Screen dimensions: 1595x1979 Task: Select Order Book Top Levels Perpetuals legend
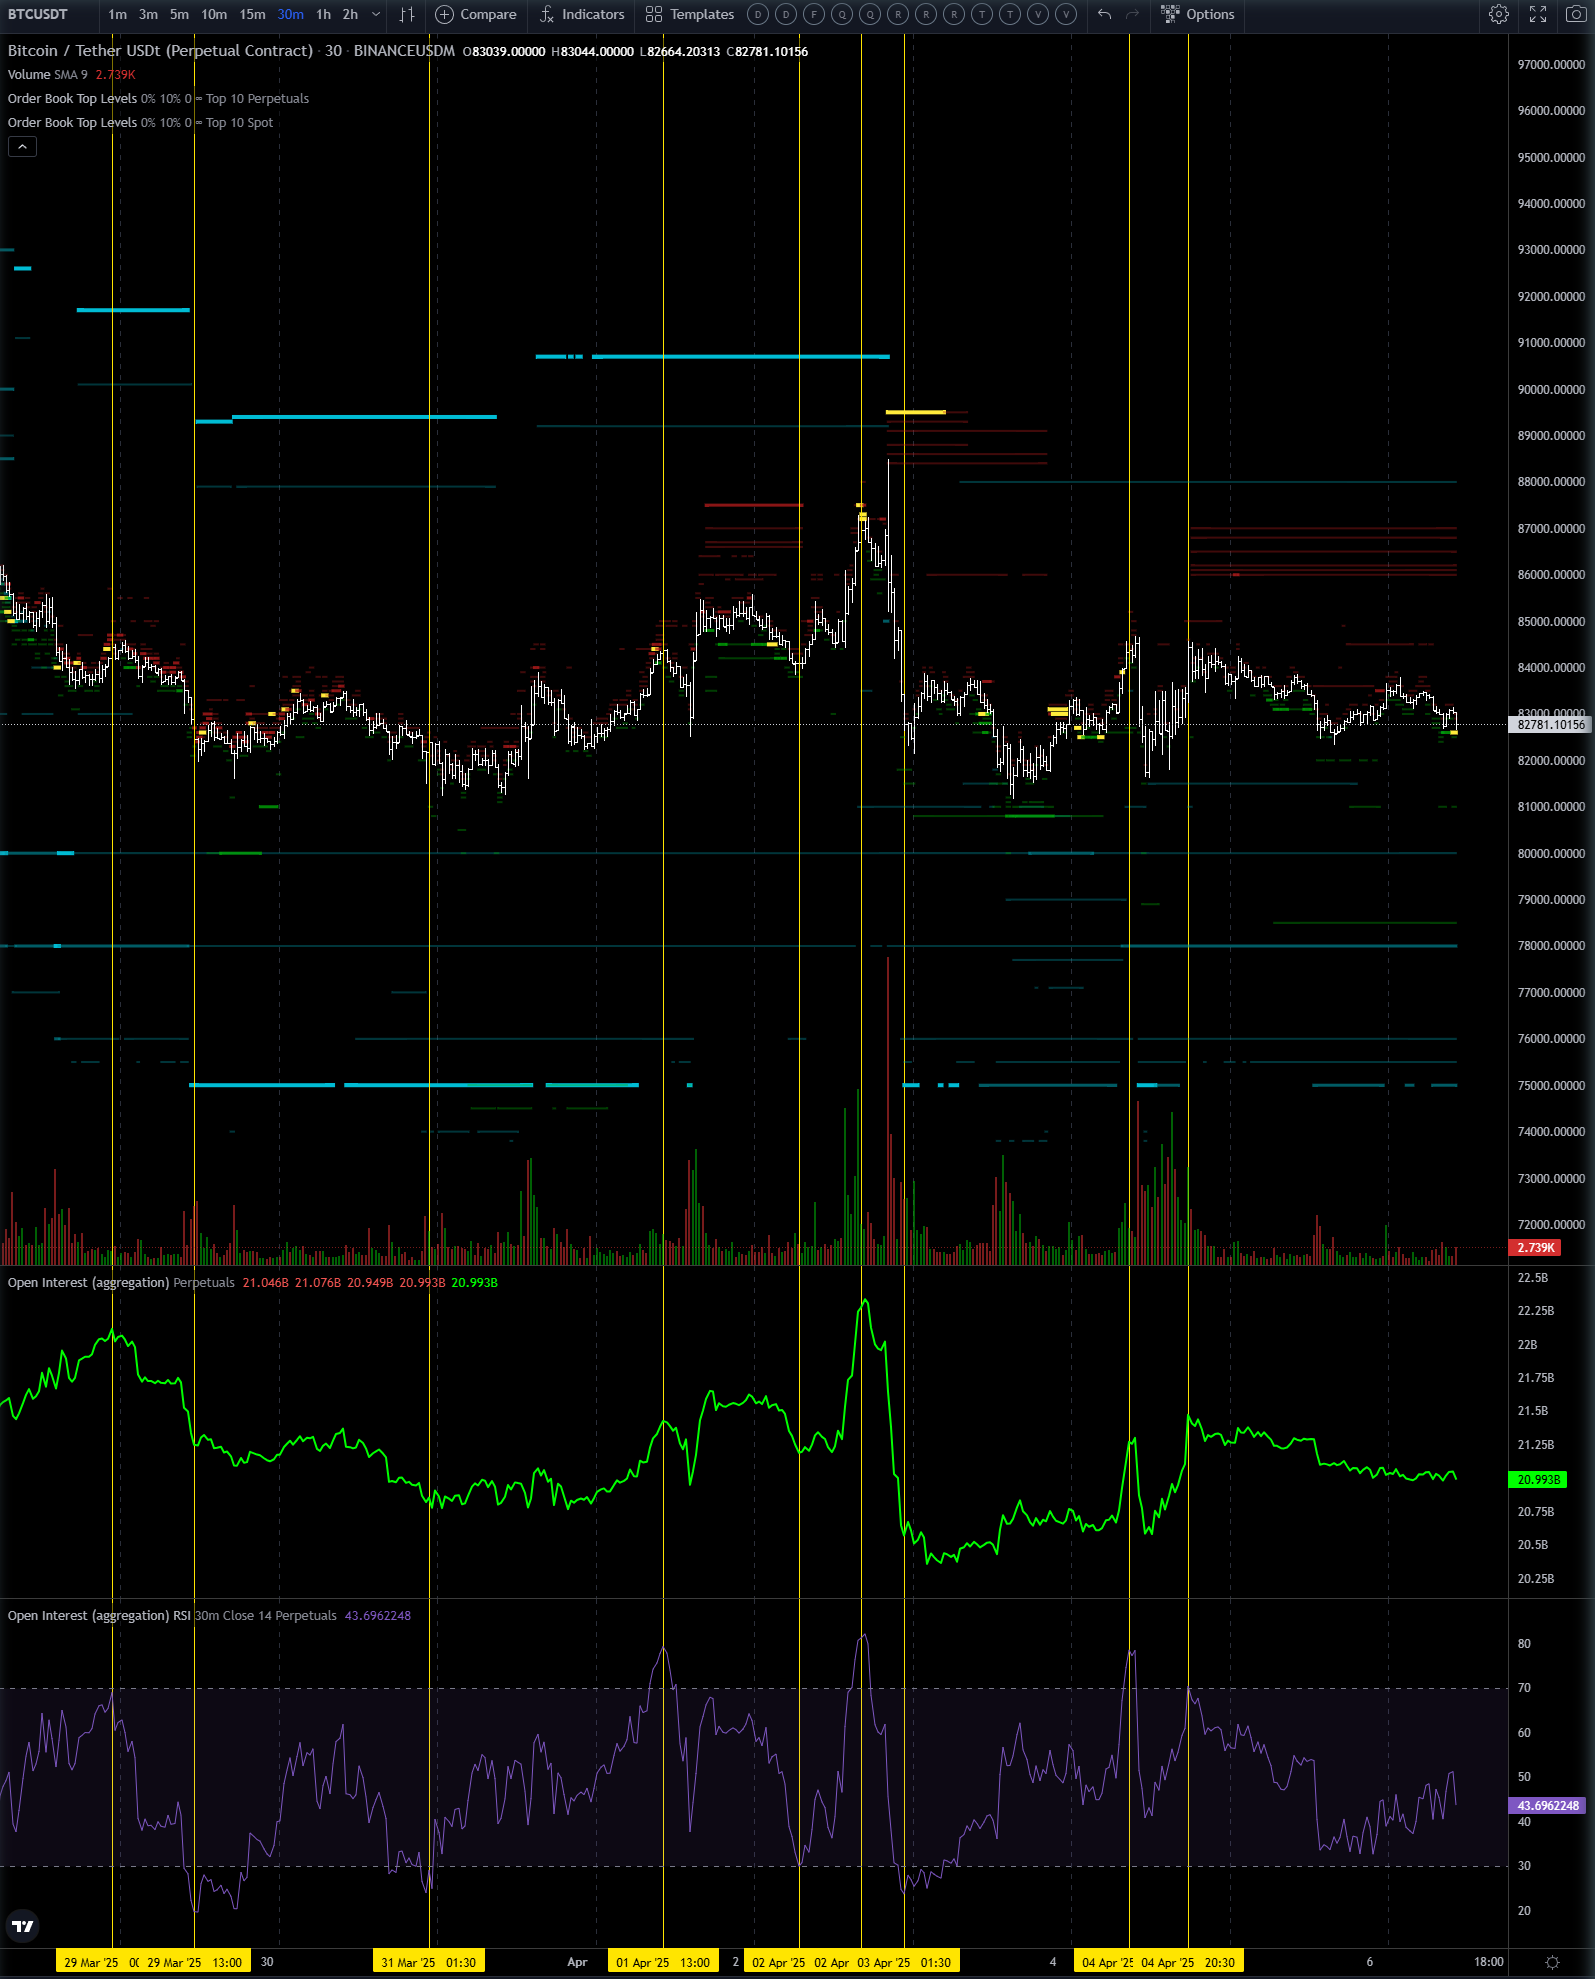[158, 99]
